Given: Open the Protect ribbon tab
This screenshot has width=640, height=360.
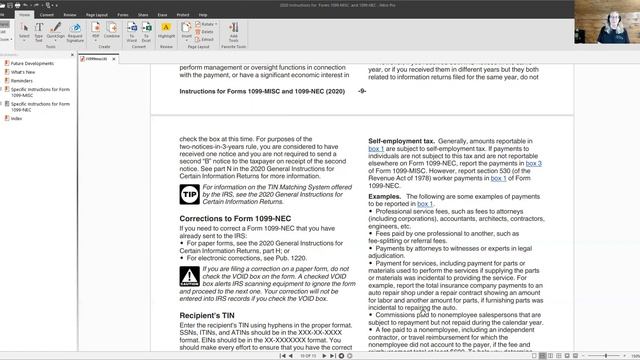Looking at the screenshot, I should (x=183, y=15).
